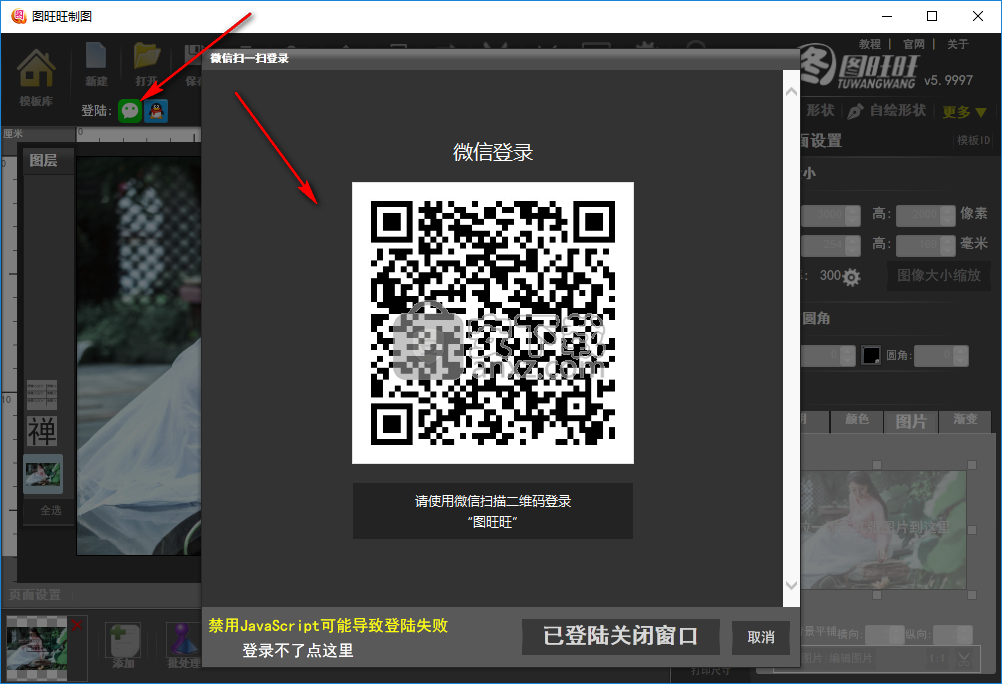Click the 打开 folder icon

[147, 64]
